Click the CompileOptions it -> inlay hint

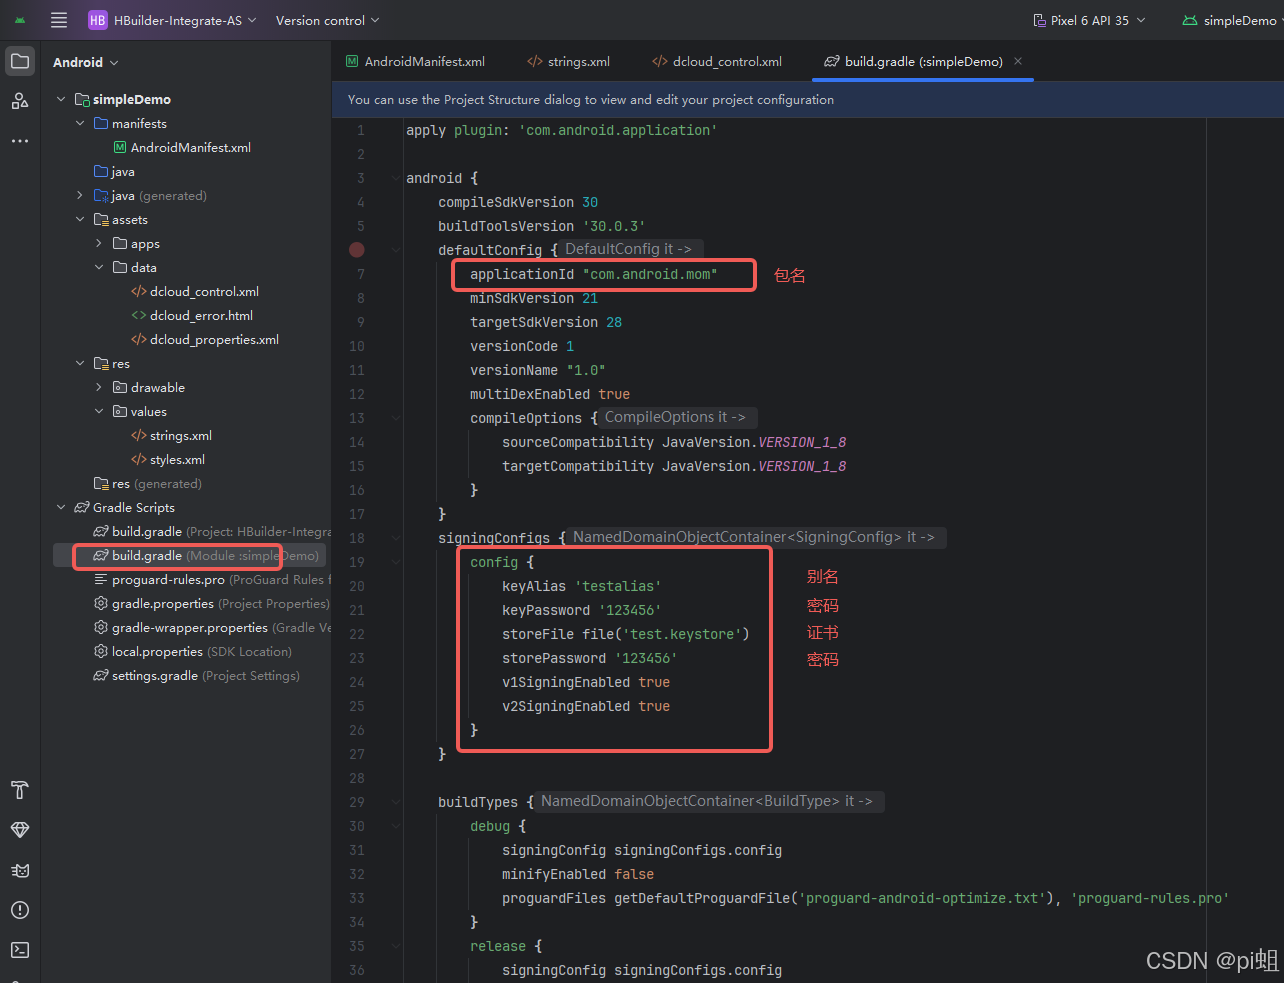(676, 417)
